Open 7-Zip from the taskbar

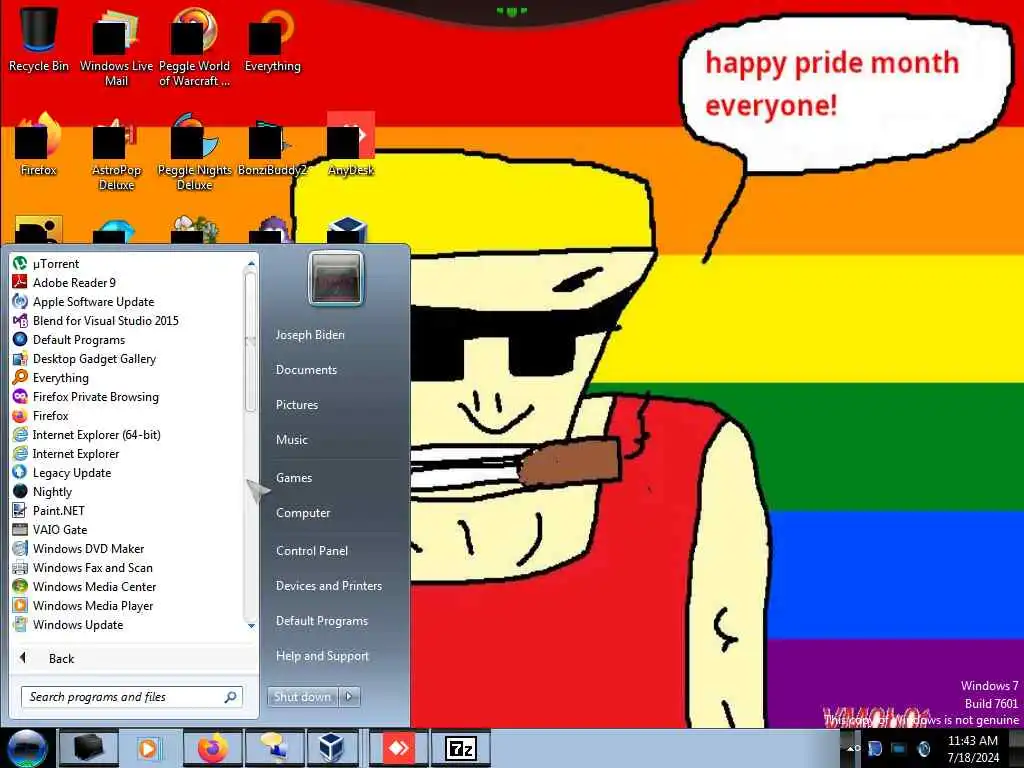(x=460, y=748)
